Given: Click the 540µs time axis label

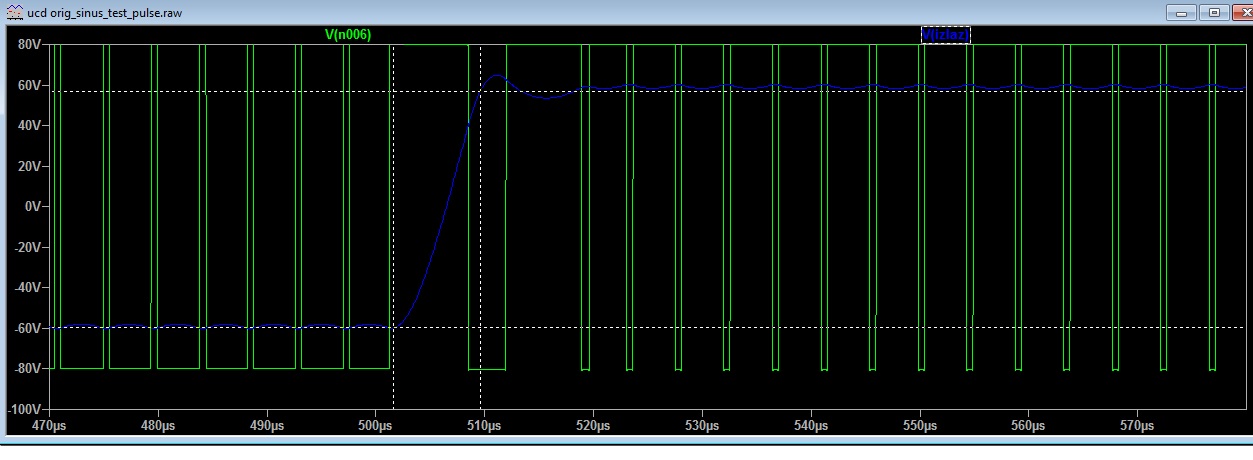Looking at the screenshot, I should click(811, 426).
